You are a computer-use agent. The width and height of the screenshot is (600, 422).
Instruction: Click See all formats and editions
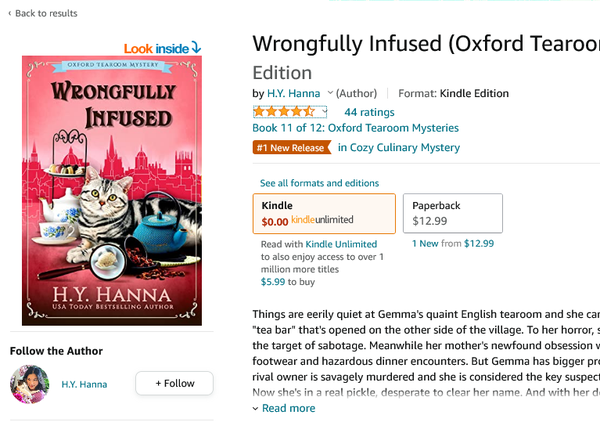319,183
